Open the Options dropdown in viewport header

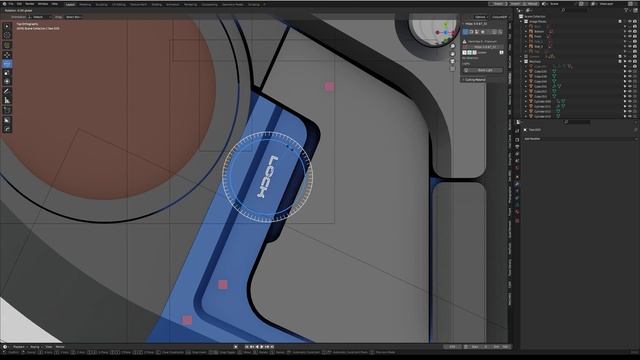[480, 17]
